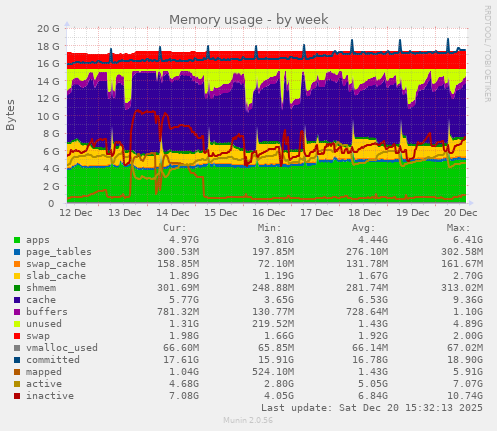Viewport: 497px width, 431px height.
Task: Click the 'inactive' legend label
Action: [x=50, y=396]
